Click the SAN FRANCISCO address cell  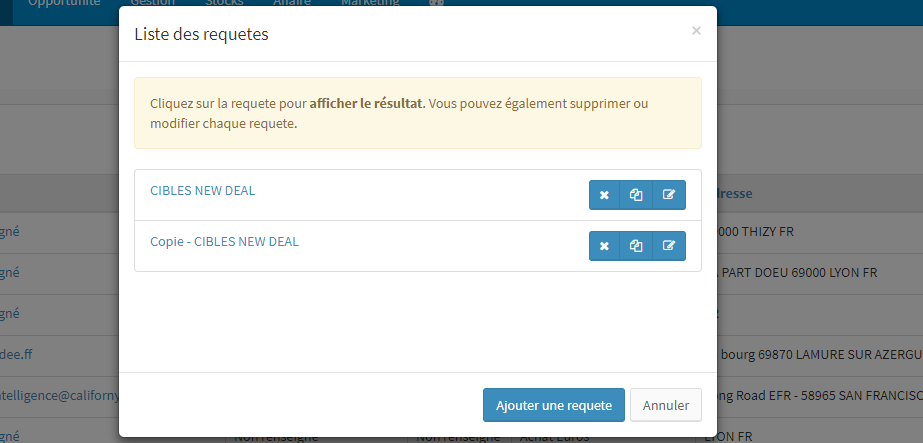tap(820, 396)
